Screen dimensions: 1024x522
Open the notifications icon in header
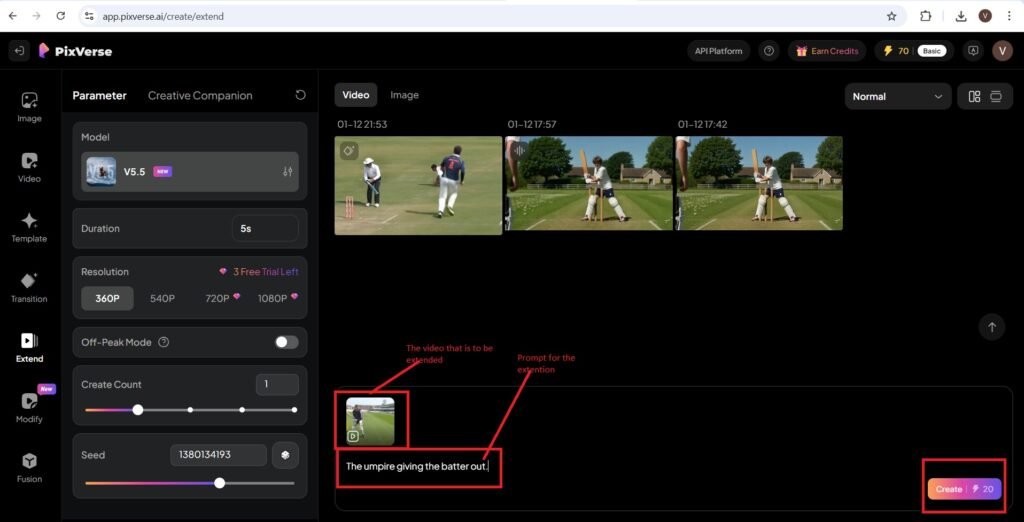[973, 51]
